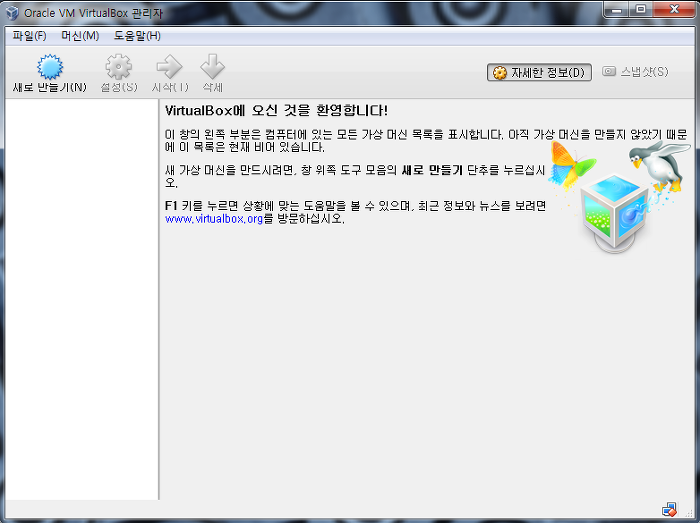This screenshot has width=700, height=523.
Task: Click the 'Oracle VM VirtualBox 관리자' window title
Action: click(x=93, y=13)
